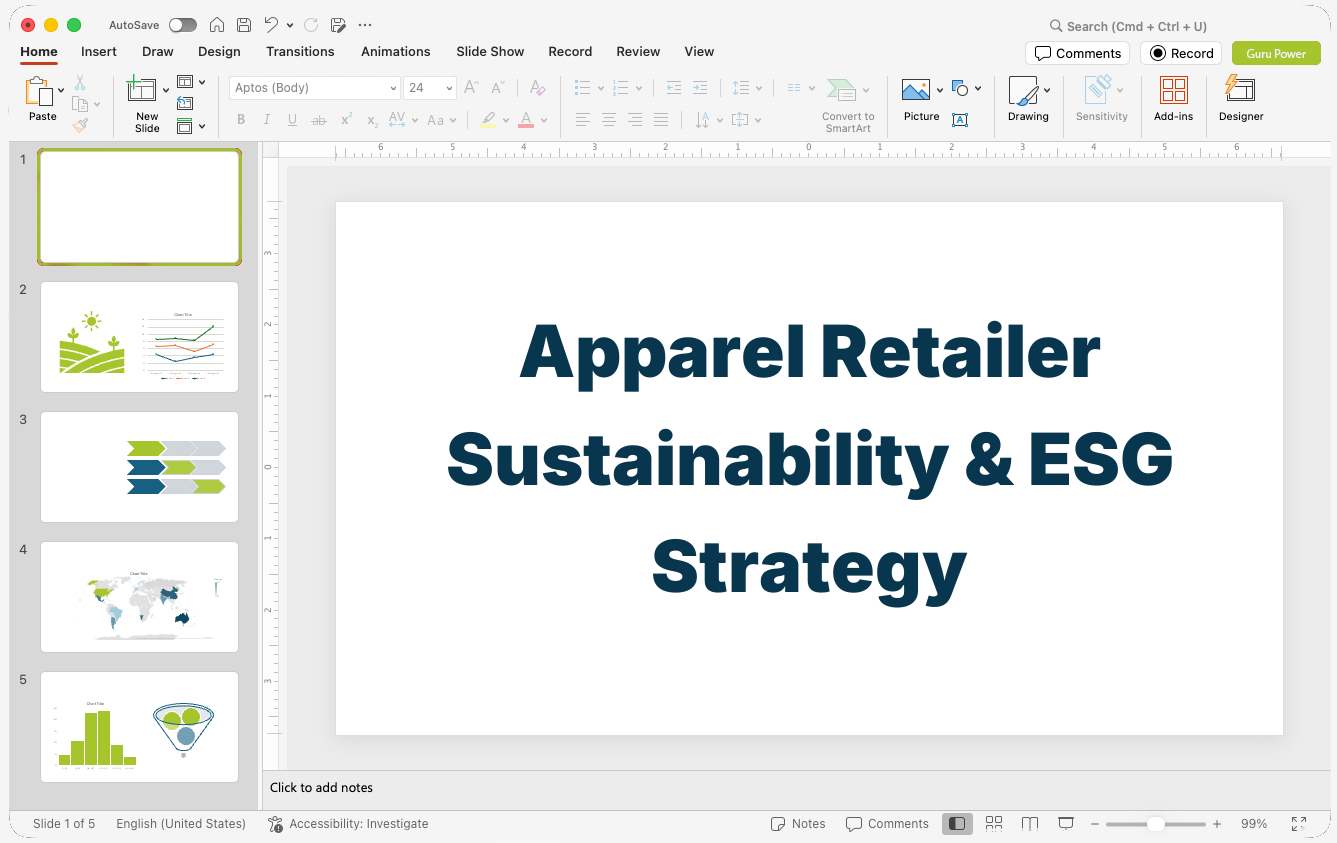Click the Superscript icon

tap(346, 120)
